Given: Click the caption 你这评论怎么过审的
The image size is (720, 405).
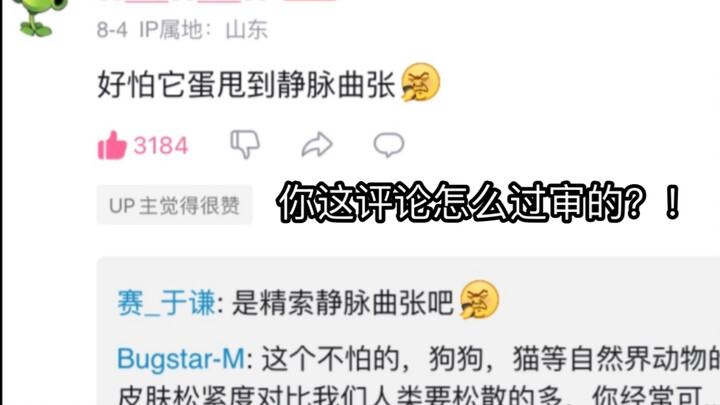Looking at the screenshot, I should [479, 202].
